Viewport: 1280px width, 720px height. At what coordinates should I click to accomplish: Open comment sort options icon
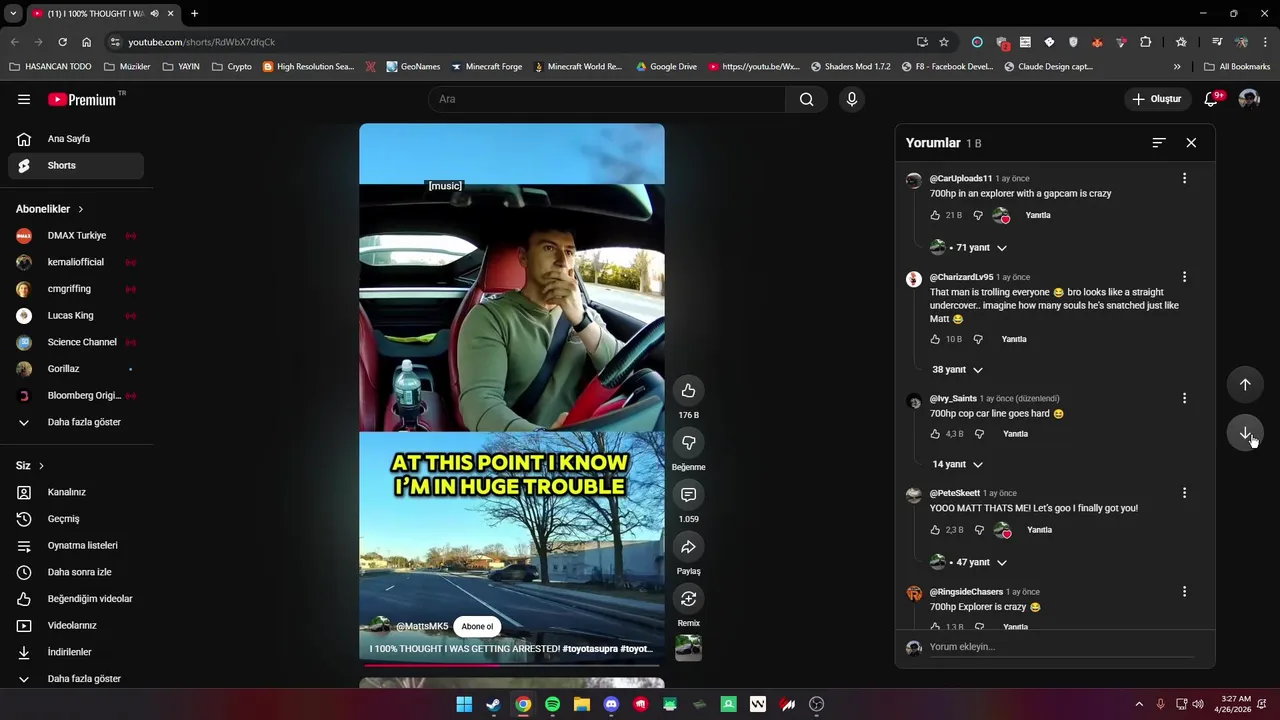[x=1159, y=143]
